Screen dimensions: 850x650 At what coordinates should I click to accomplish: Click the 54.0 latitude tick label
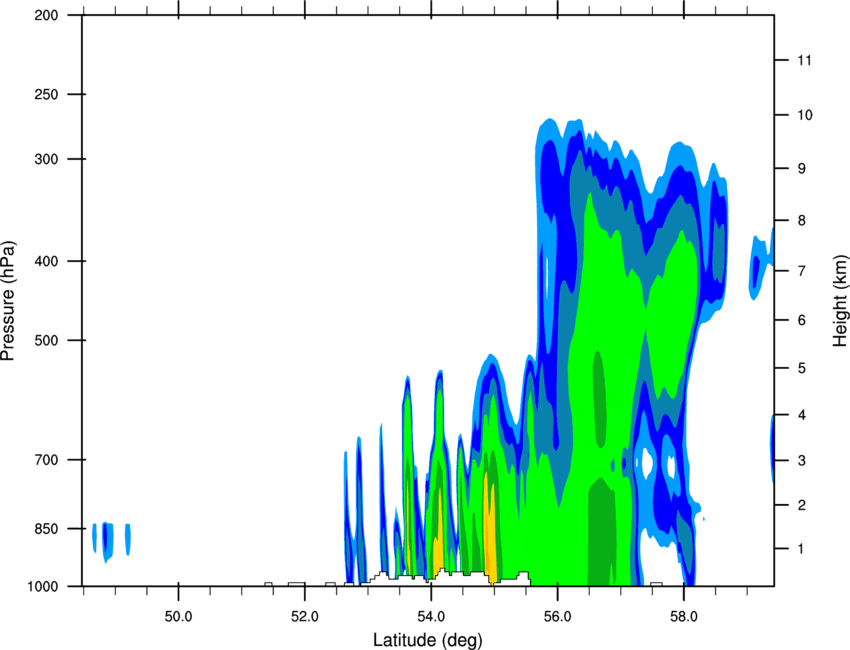pos(432,617)
